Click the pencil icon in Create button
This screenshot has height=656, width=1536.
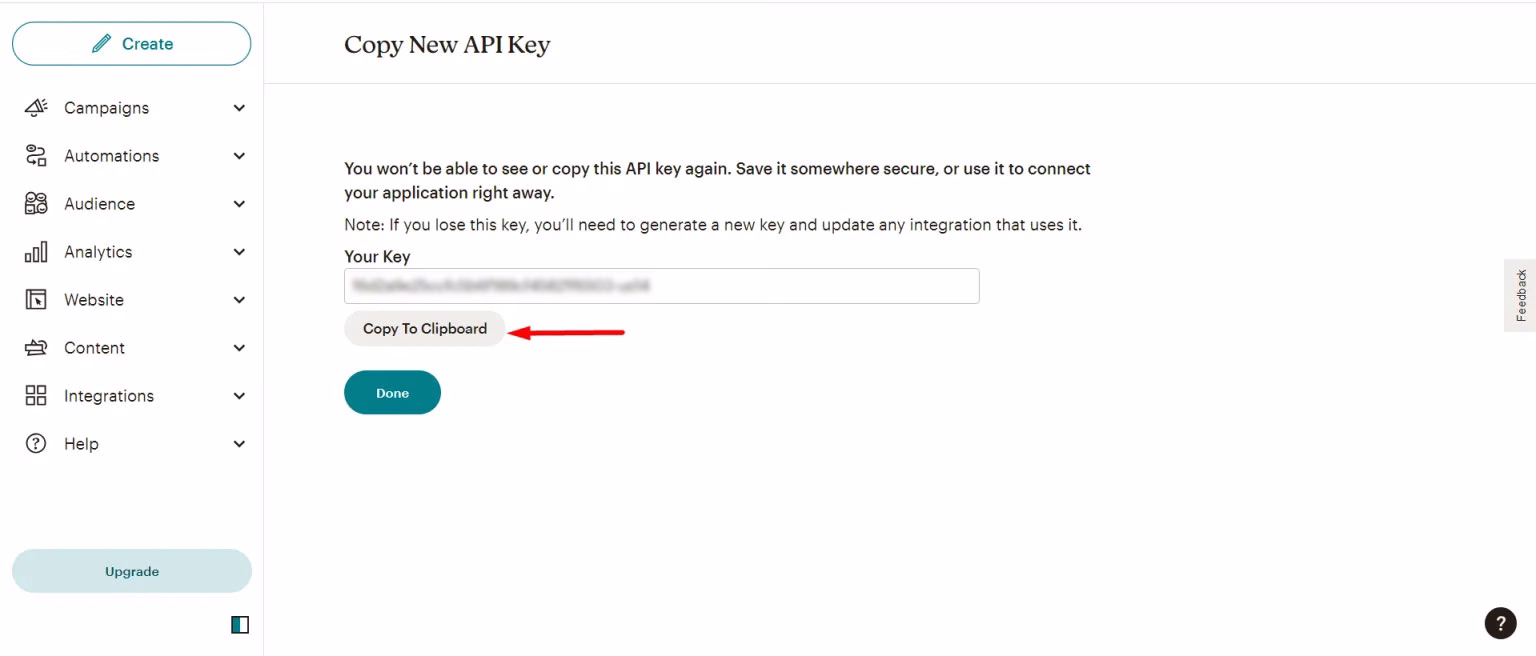101,44
